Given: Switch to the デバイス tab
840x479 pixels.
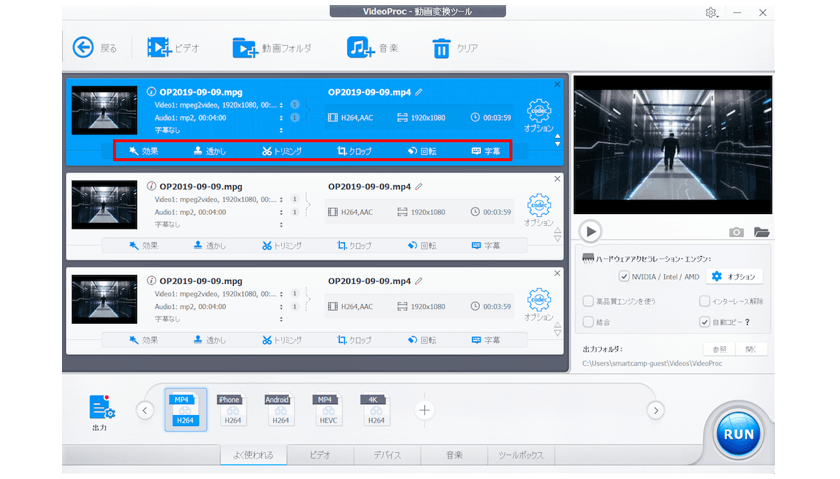Looking at the screenshot, I should pyautogui.click(x=387, y=455).
